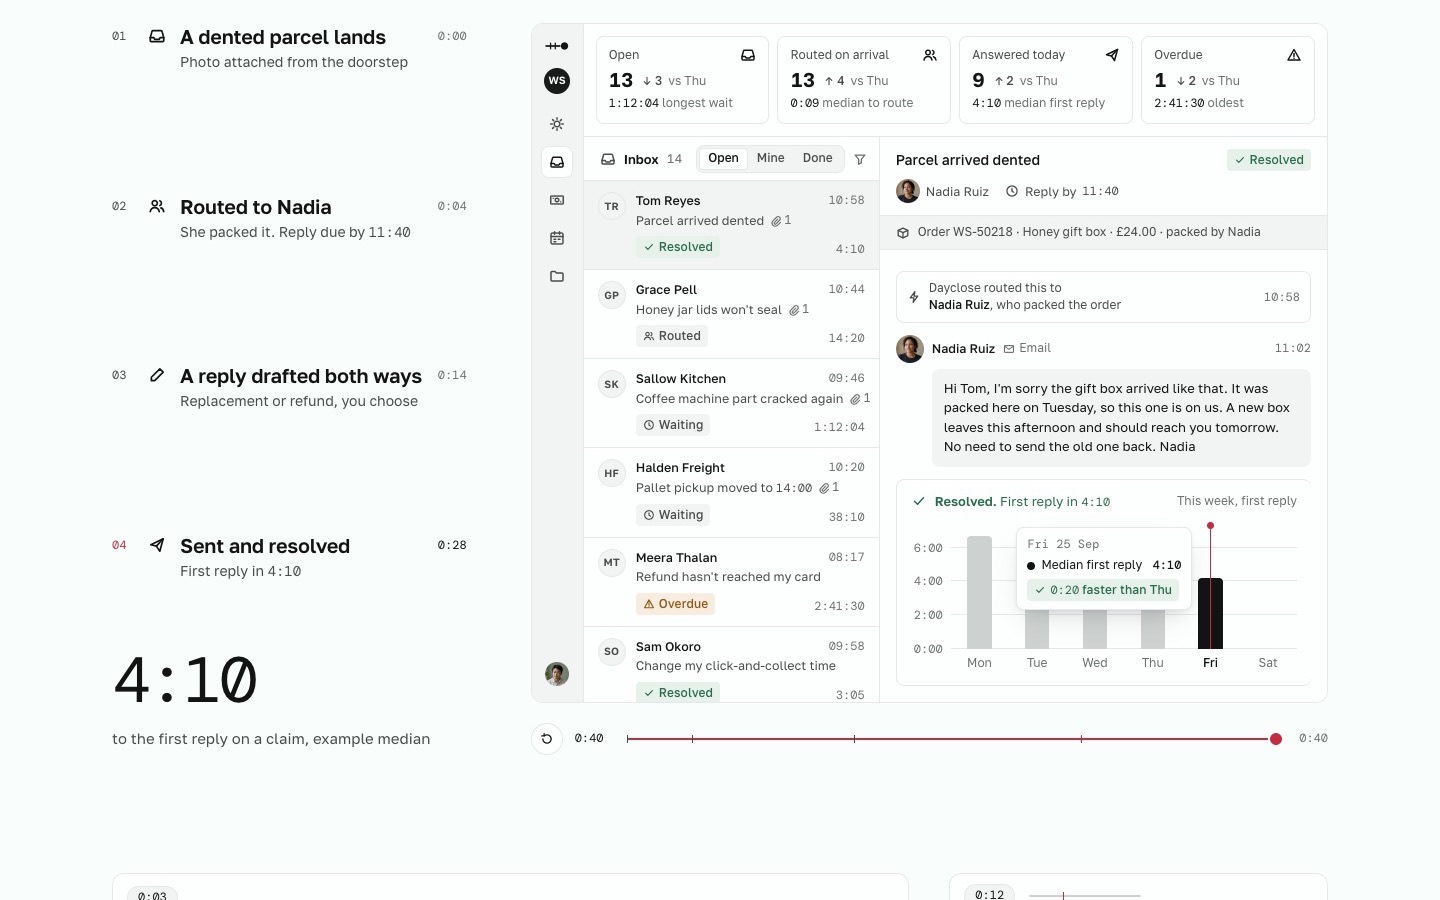Open the Sam Okoro click-and-collect conversation
The width and height of the screenshot is (1440, 900).
point(731,665)
